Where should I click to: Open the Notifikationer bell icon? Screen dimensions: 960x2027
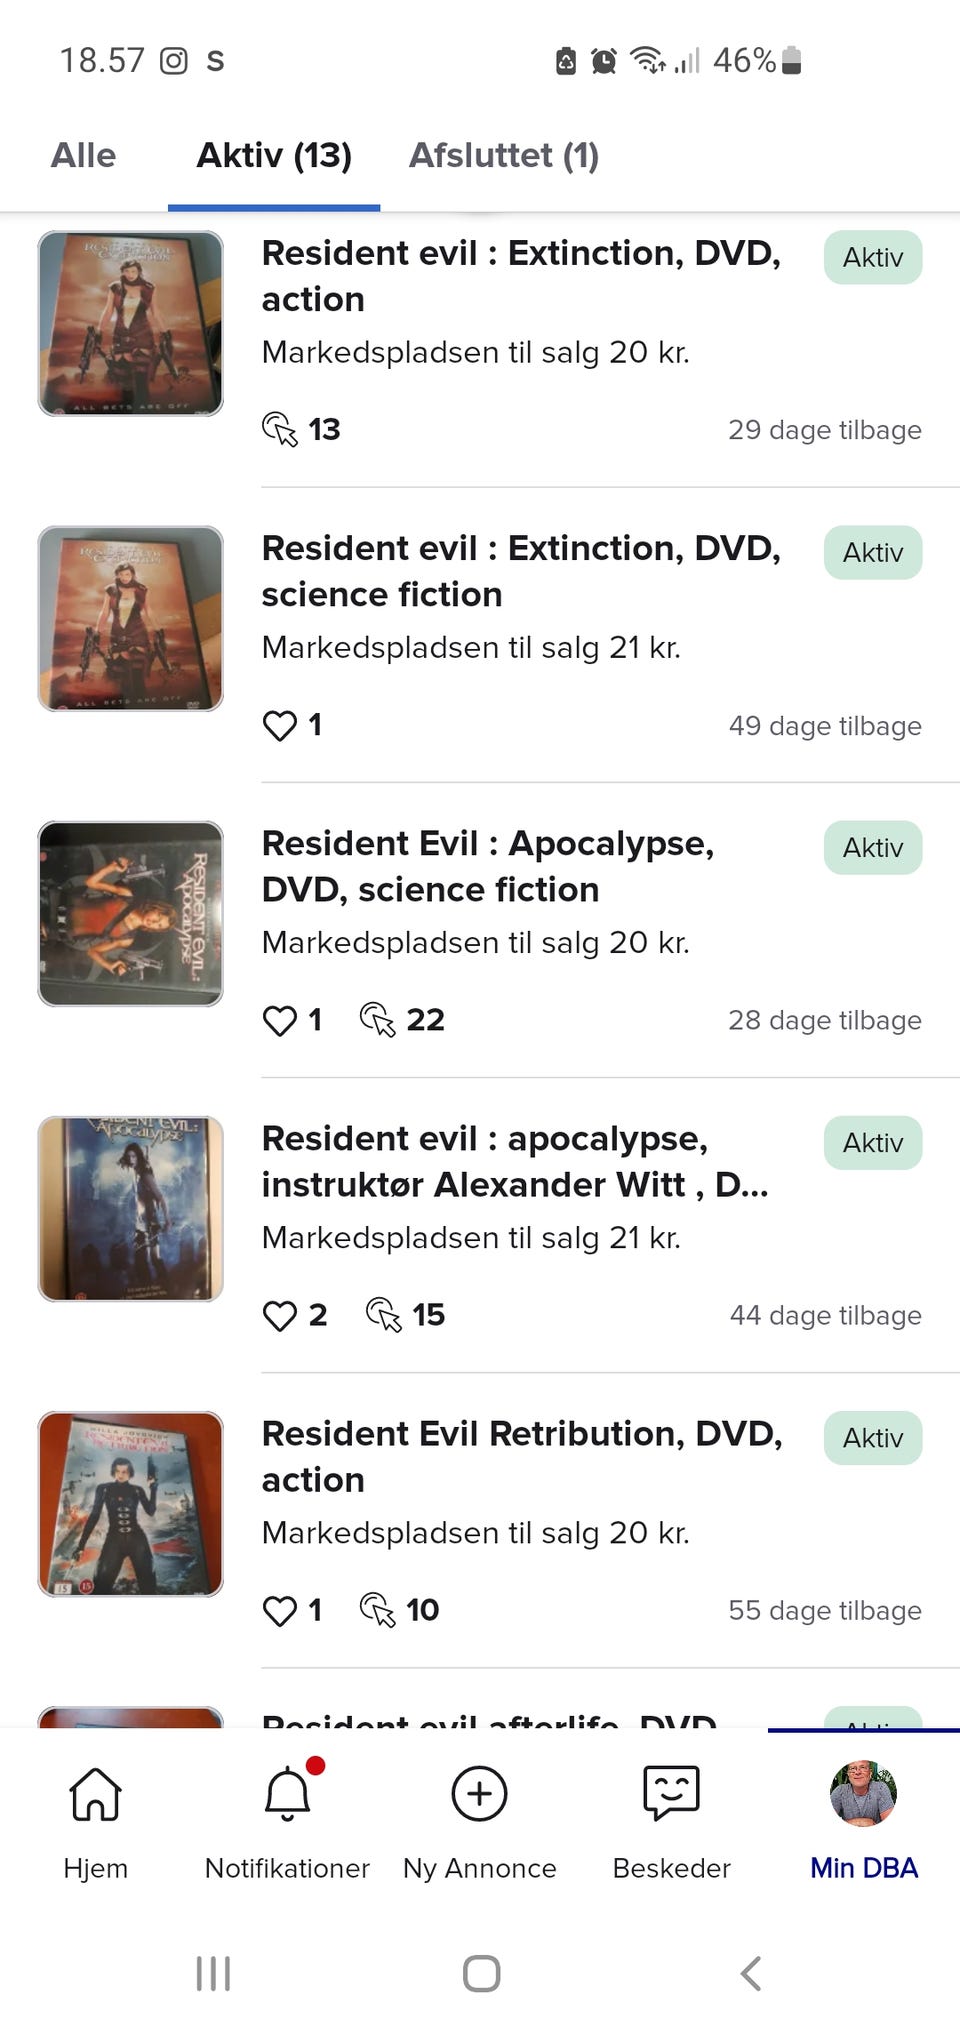287,1794
